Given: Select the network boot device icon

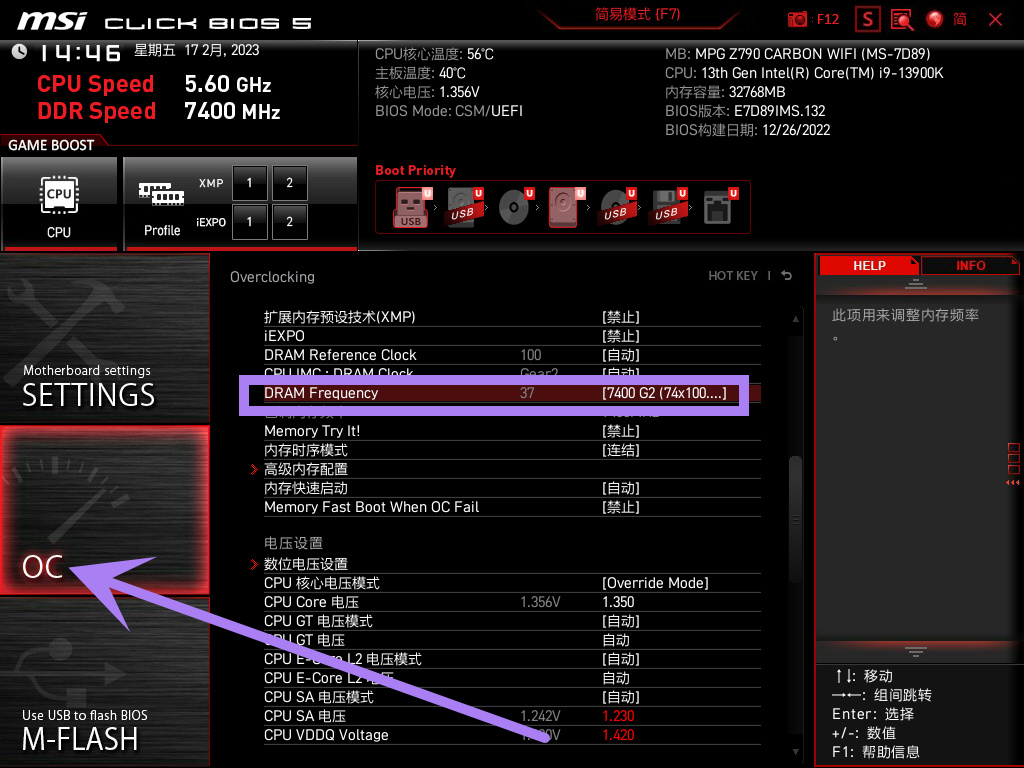Looking at the screenshot, I should point(718,208).
